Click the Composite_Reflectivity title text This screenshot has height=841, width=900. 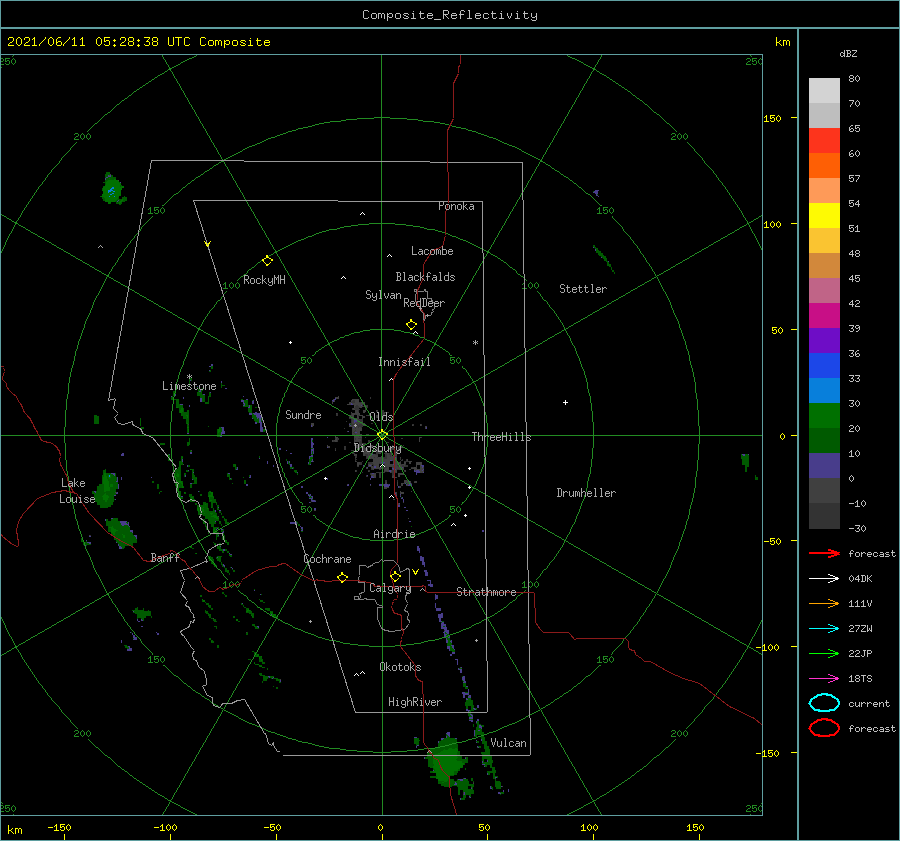click(x=449, y=15)
